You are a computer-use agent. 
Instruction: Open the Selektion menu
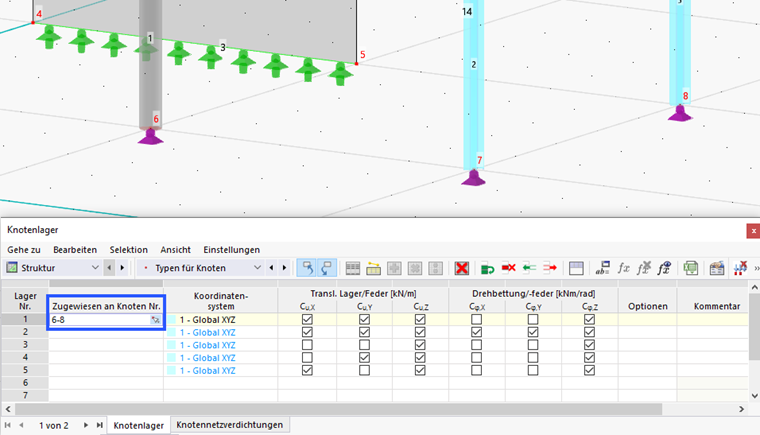point(128,250)
